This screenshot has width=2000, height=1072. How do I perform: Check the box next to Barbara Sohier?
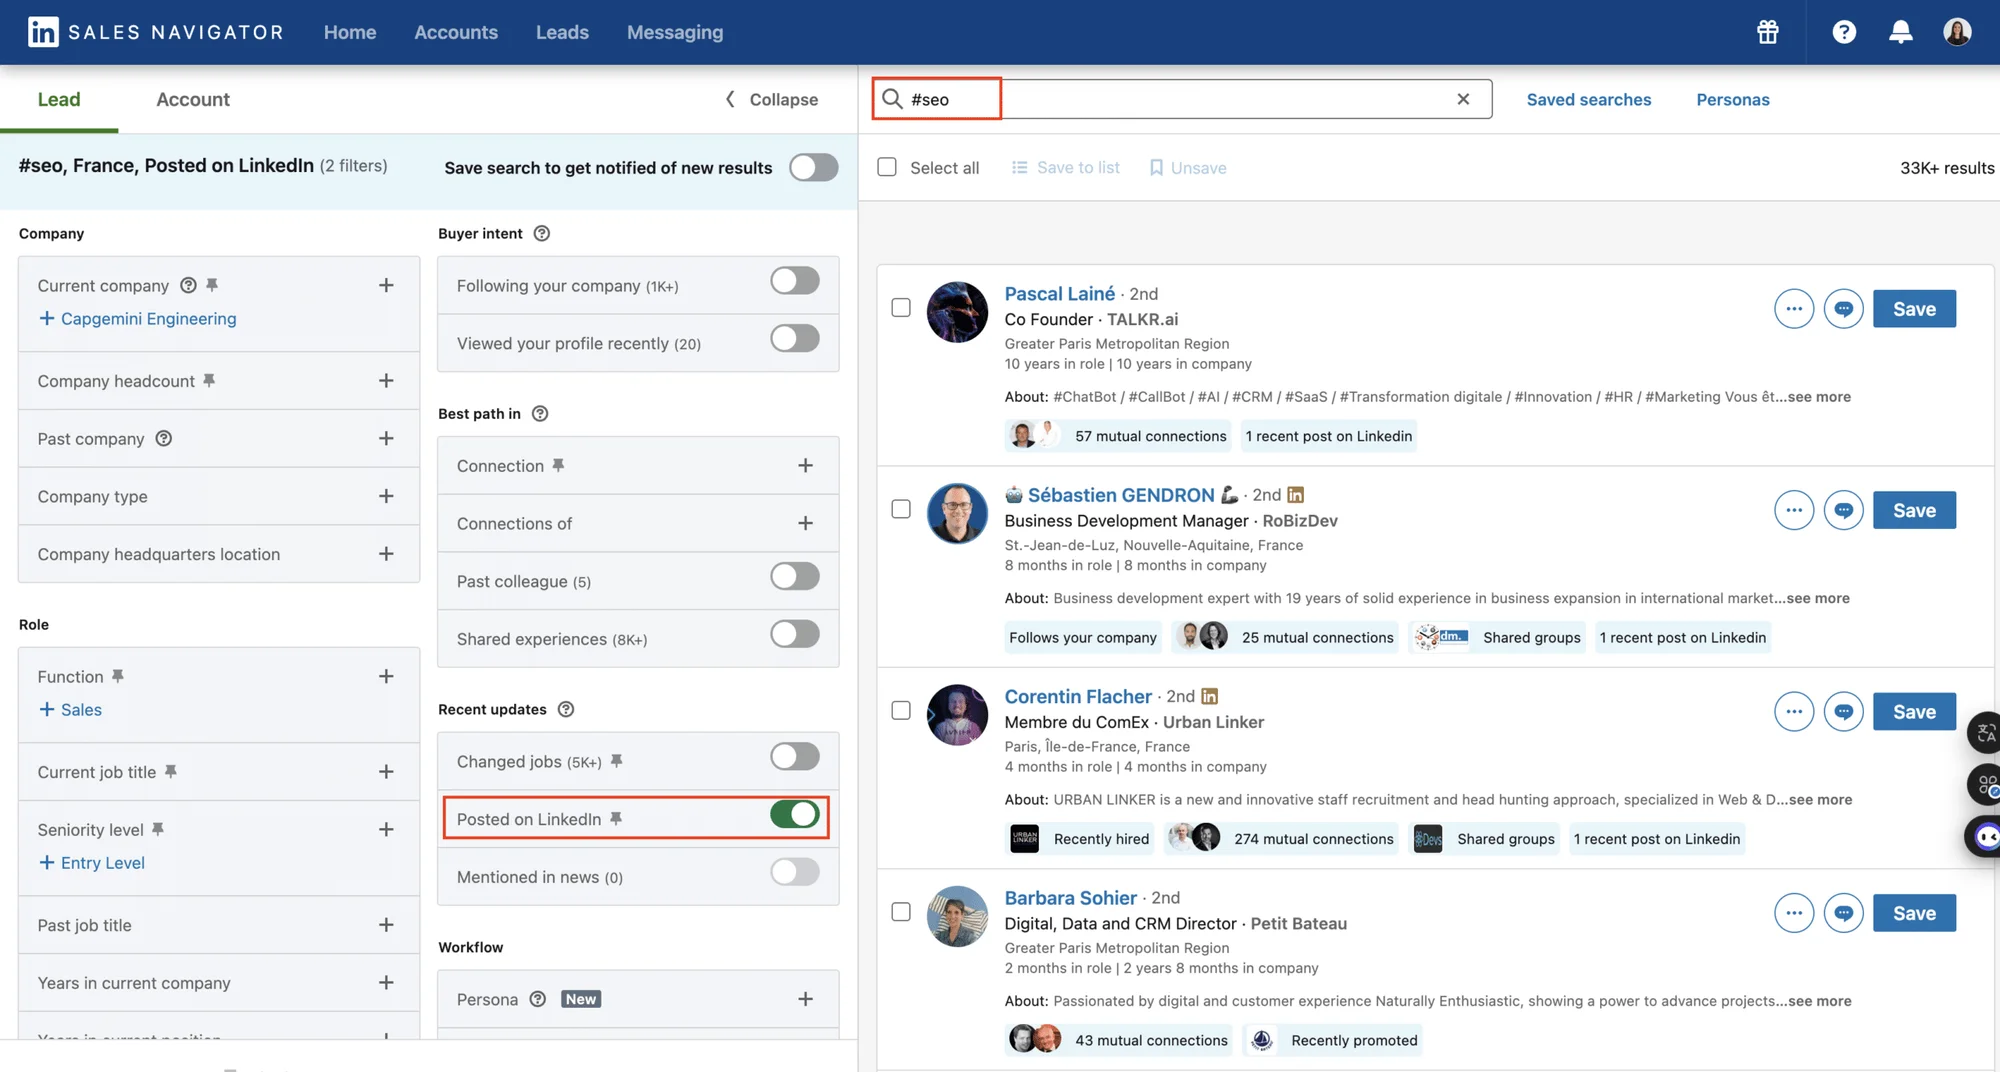[901, 912]
